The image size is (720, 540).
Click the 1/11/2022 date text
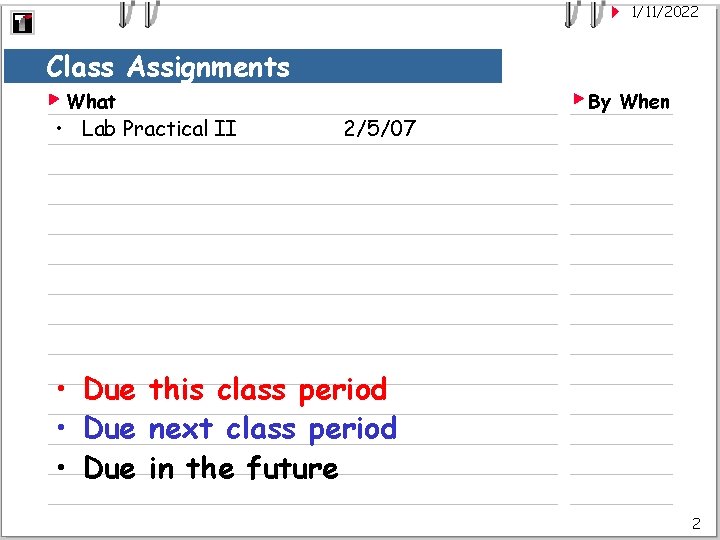pos(664,12)
